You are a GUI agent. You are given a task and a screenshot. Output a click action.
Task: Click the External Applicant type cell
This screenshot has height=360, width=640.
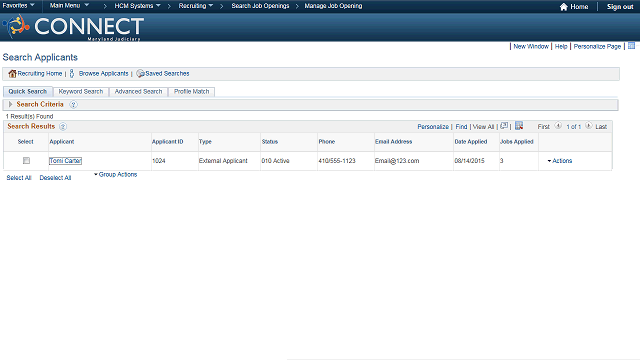click(223, 161)
